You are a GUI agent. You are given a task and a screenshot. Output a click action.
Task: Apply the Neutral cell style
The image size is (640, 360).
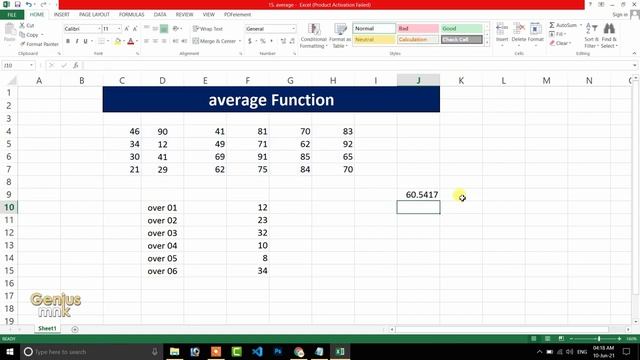coord(374,40)
